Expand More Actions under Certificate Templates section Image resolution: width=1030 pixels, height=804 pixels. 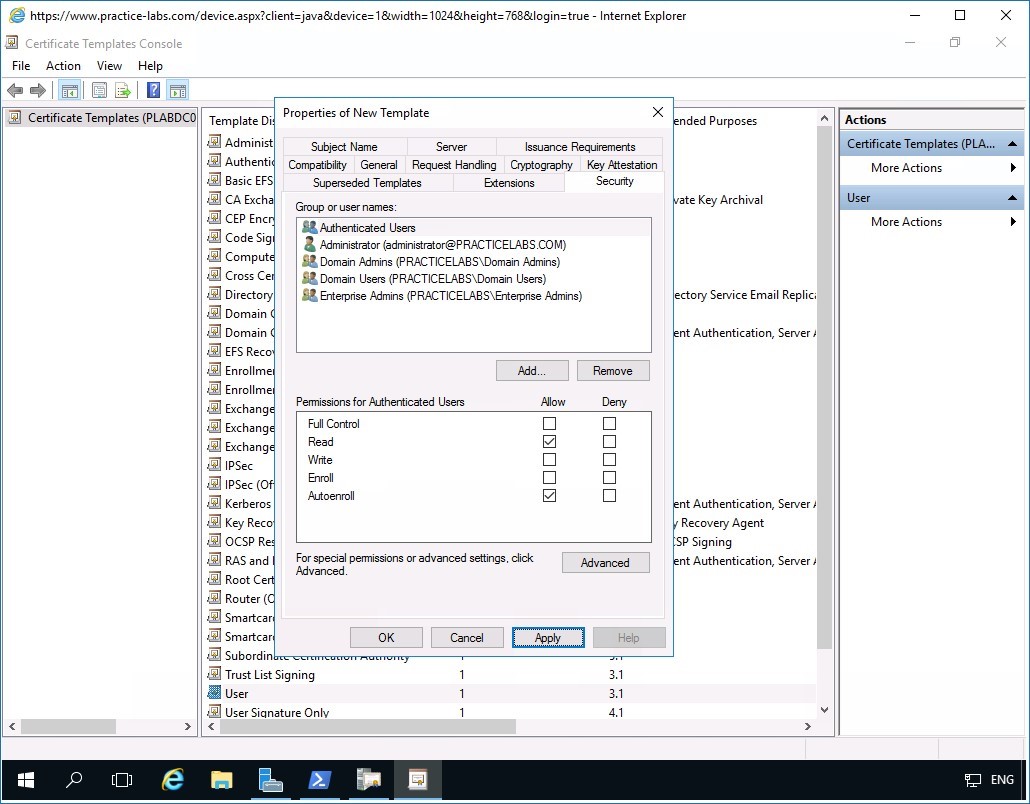[x=1013, y=168]
